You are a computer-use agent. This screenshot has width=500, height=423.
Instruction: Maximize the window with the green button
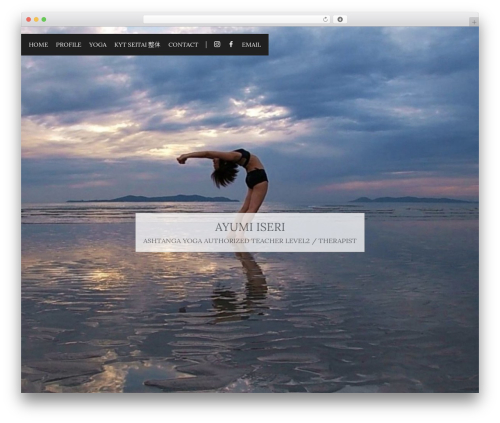pos(44,20)
